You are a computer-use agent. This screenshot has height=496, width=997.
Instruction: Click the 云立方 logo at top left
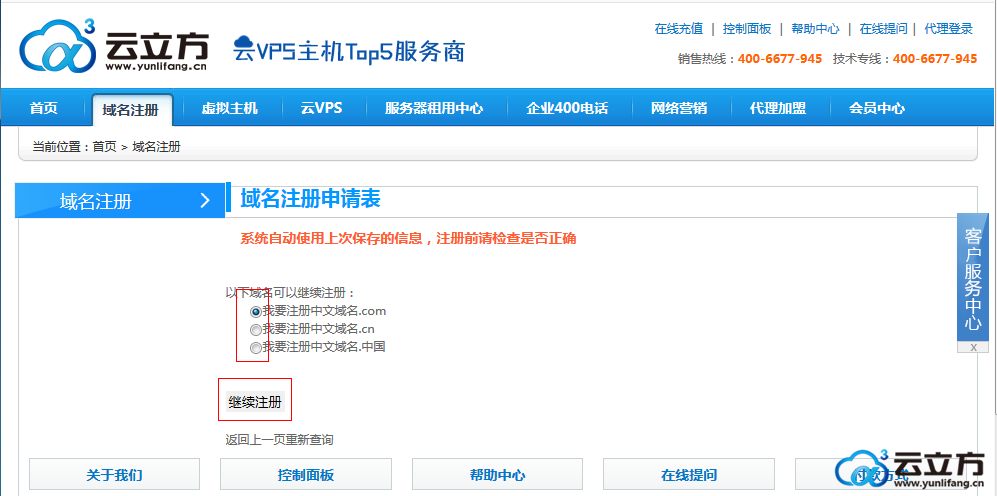point(113,49)
